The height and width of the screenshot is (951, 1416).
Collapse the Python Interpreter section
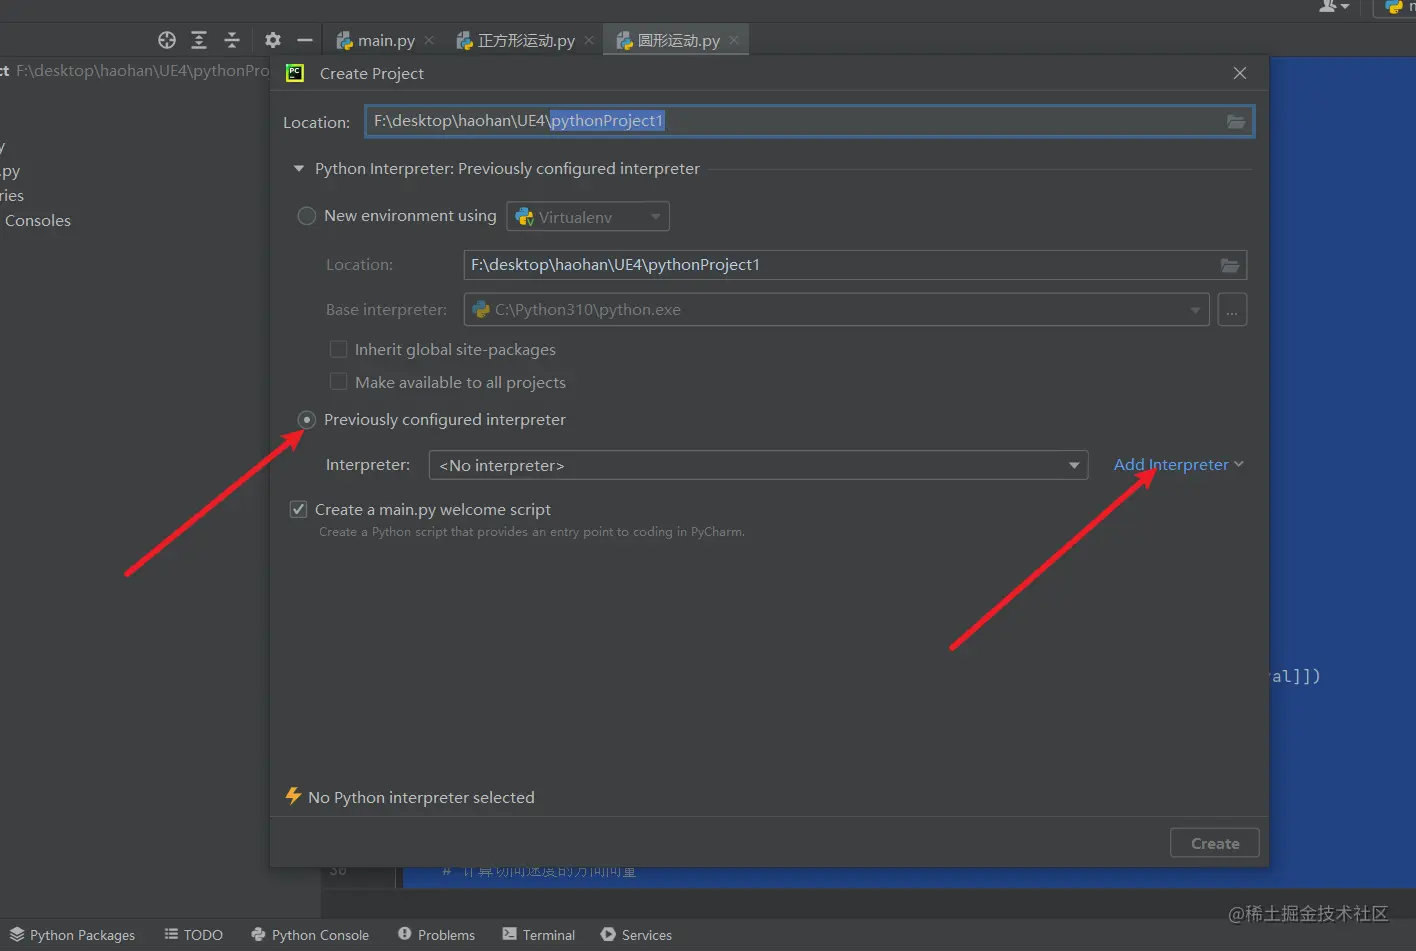pyautogui.click(x=298, y=169)
